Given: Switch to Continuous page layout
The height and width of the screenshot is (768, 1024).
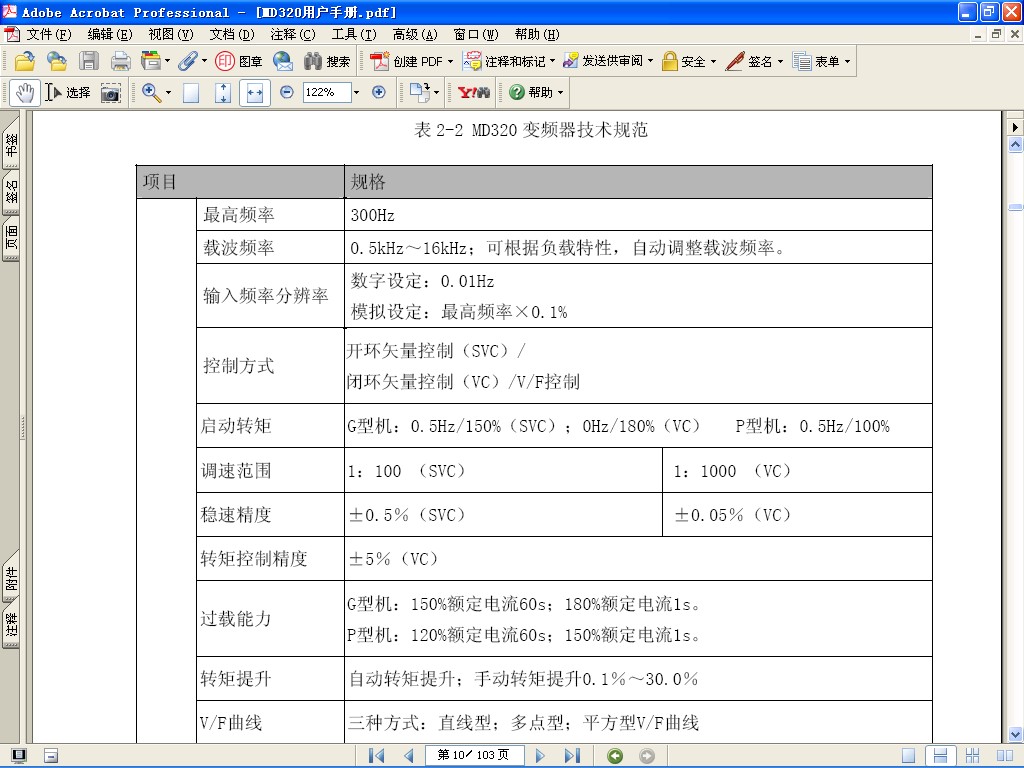Looking at the screenshot, I should (940, 756).
